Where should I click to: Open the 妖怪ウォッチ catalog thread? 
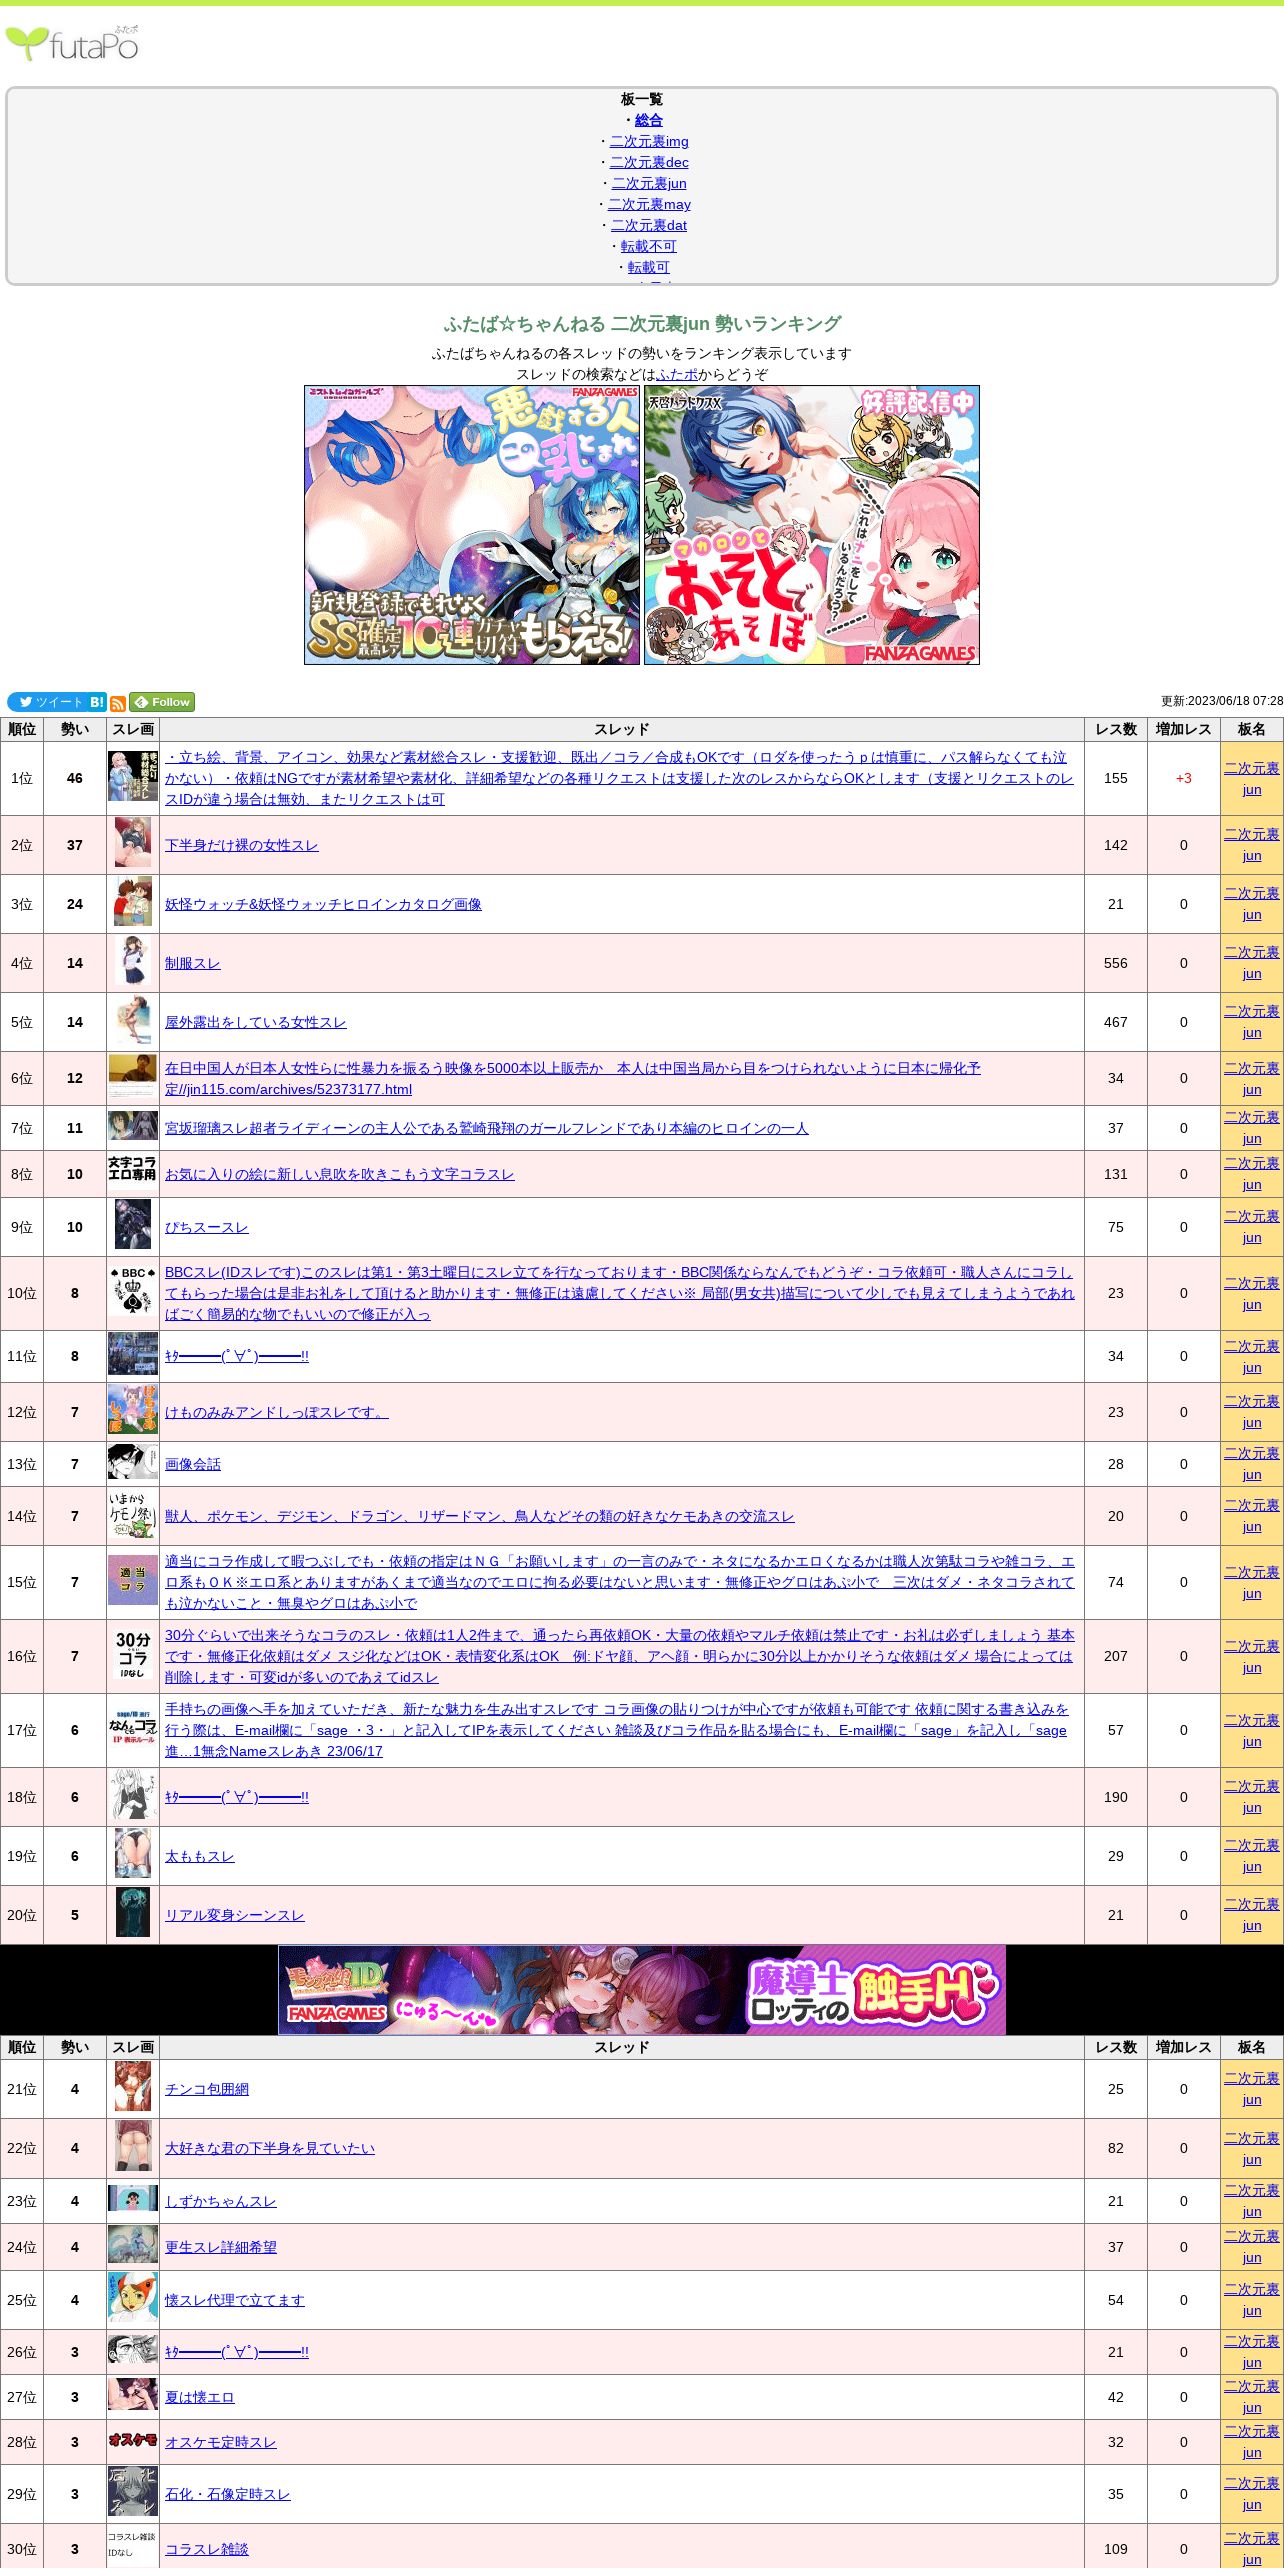(x=323, y=904)
